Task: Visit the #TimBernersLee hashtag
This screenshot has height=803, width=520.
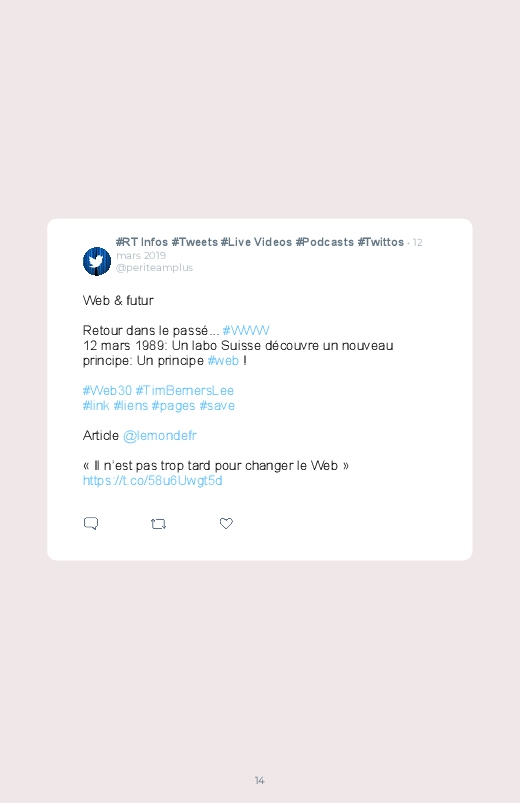Action: (184, 391)
